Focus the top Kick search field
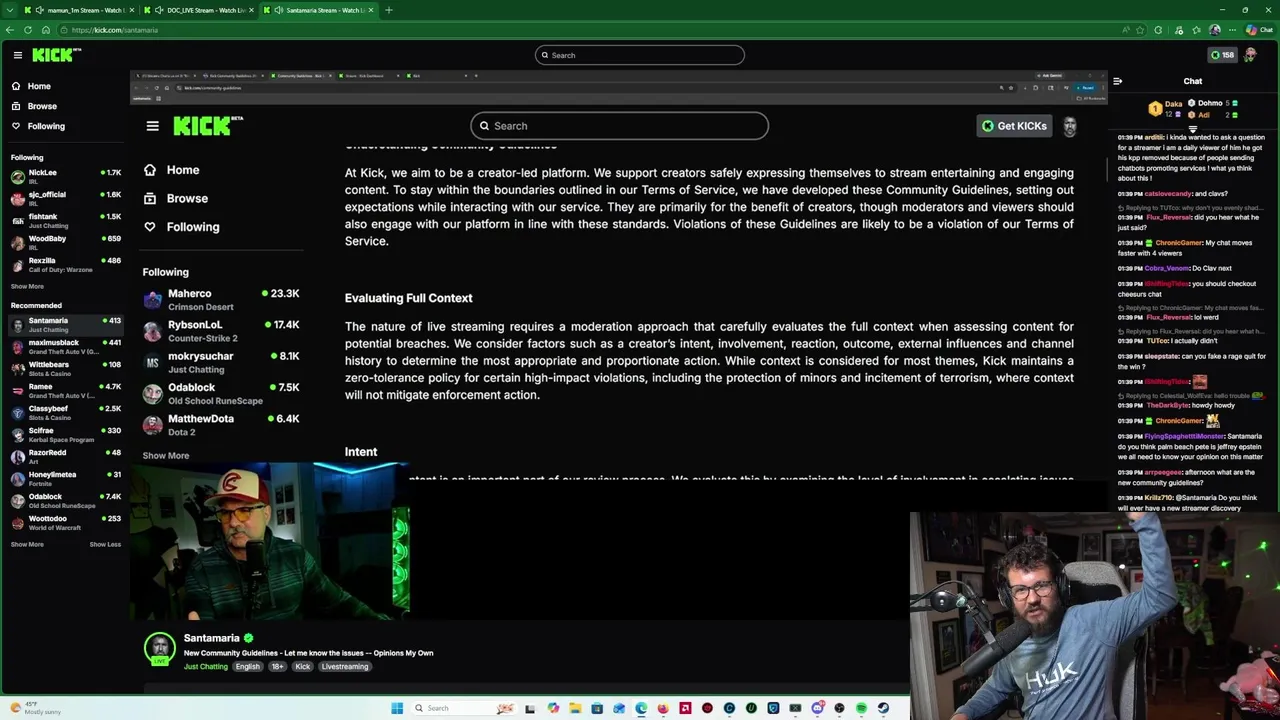Screen dimensions: 1280x720 click(x=640, y=55)
